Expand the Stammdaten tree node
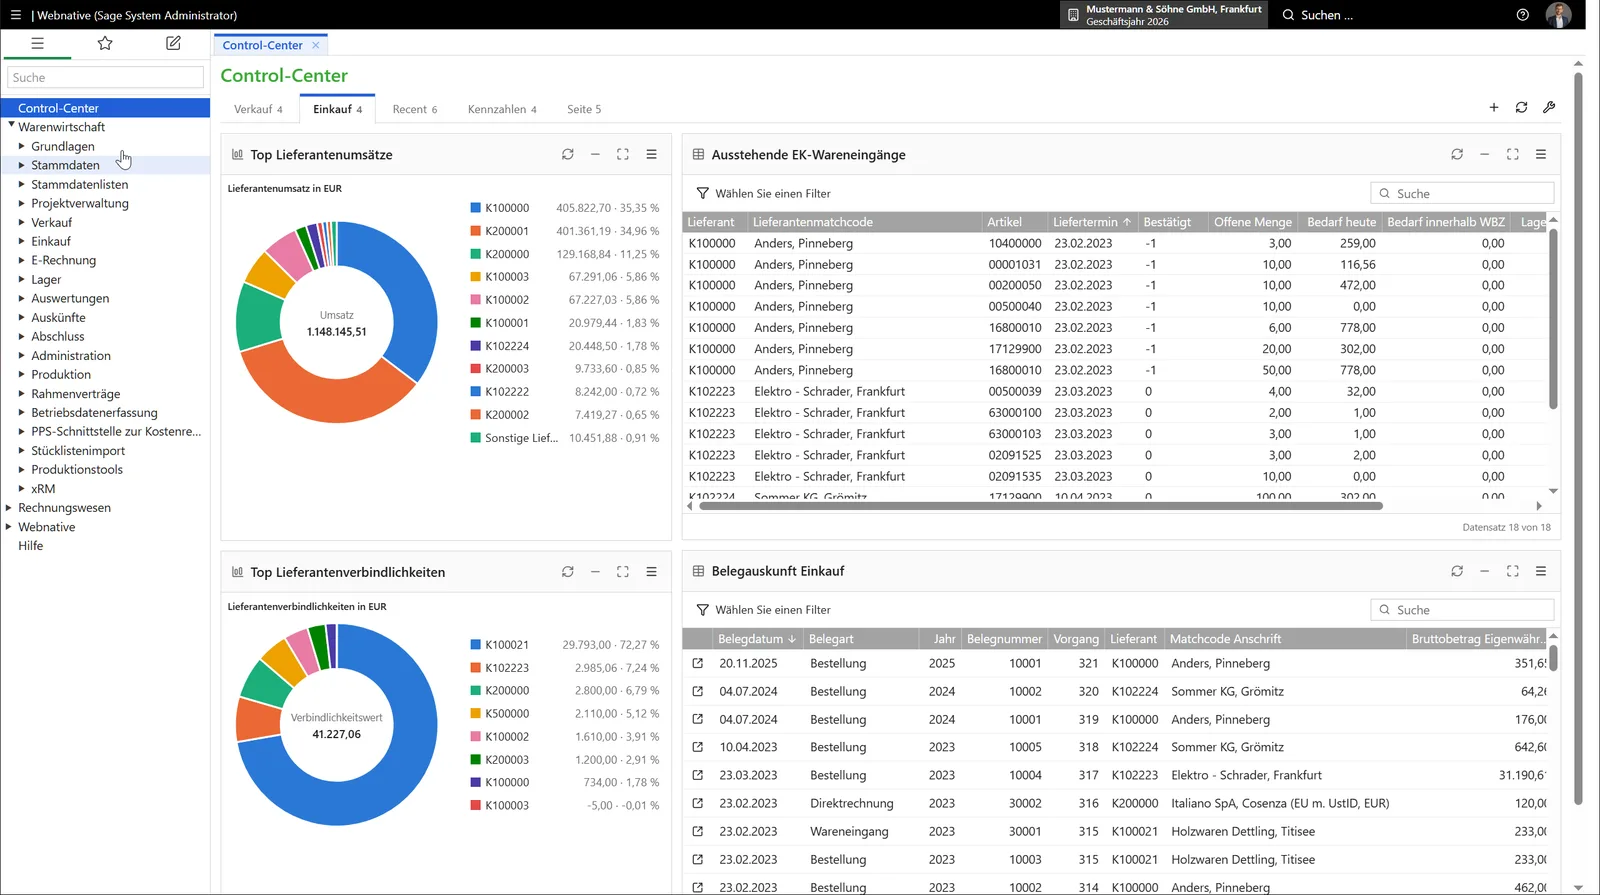The height and width of the screenshot is (895, 1600). coord(21,165)
